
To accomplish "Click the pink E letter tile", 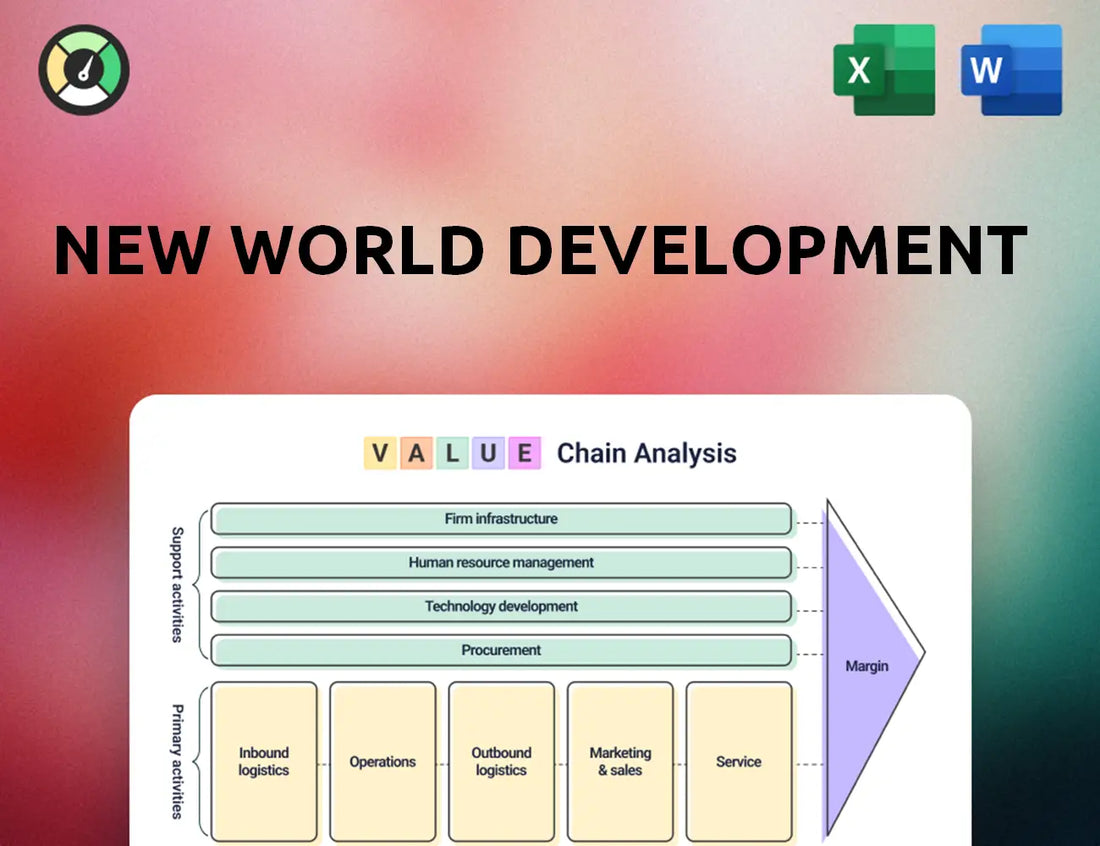I will click(x=525, y=453).
